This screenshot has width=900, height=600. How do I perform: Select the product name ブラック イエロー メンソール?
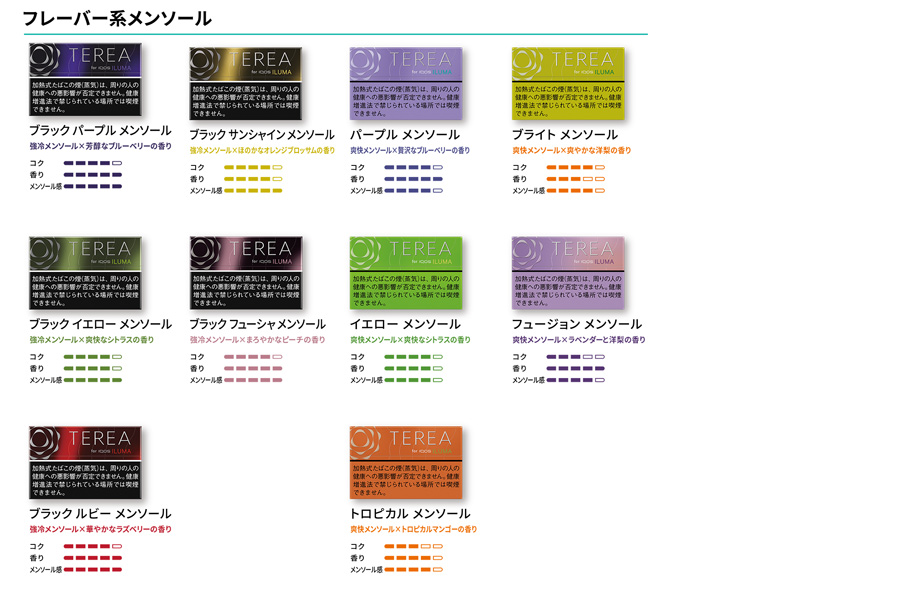pos(100,324)
